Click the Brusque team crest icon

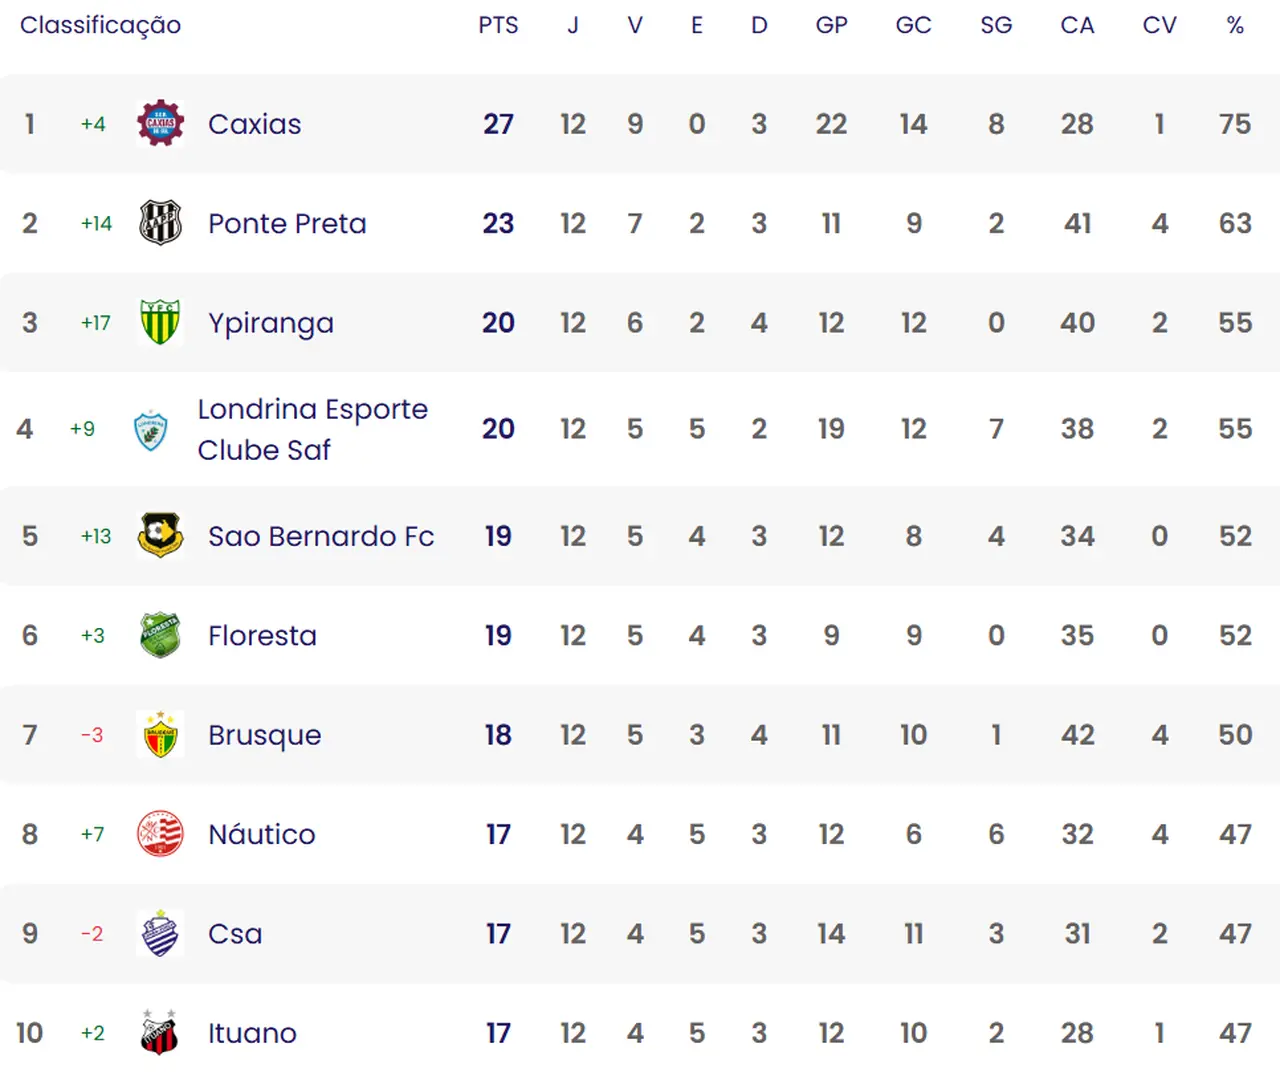coord(160,735)
